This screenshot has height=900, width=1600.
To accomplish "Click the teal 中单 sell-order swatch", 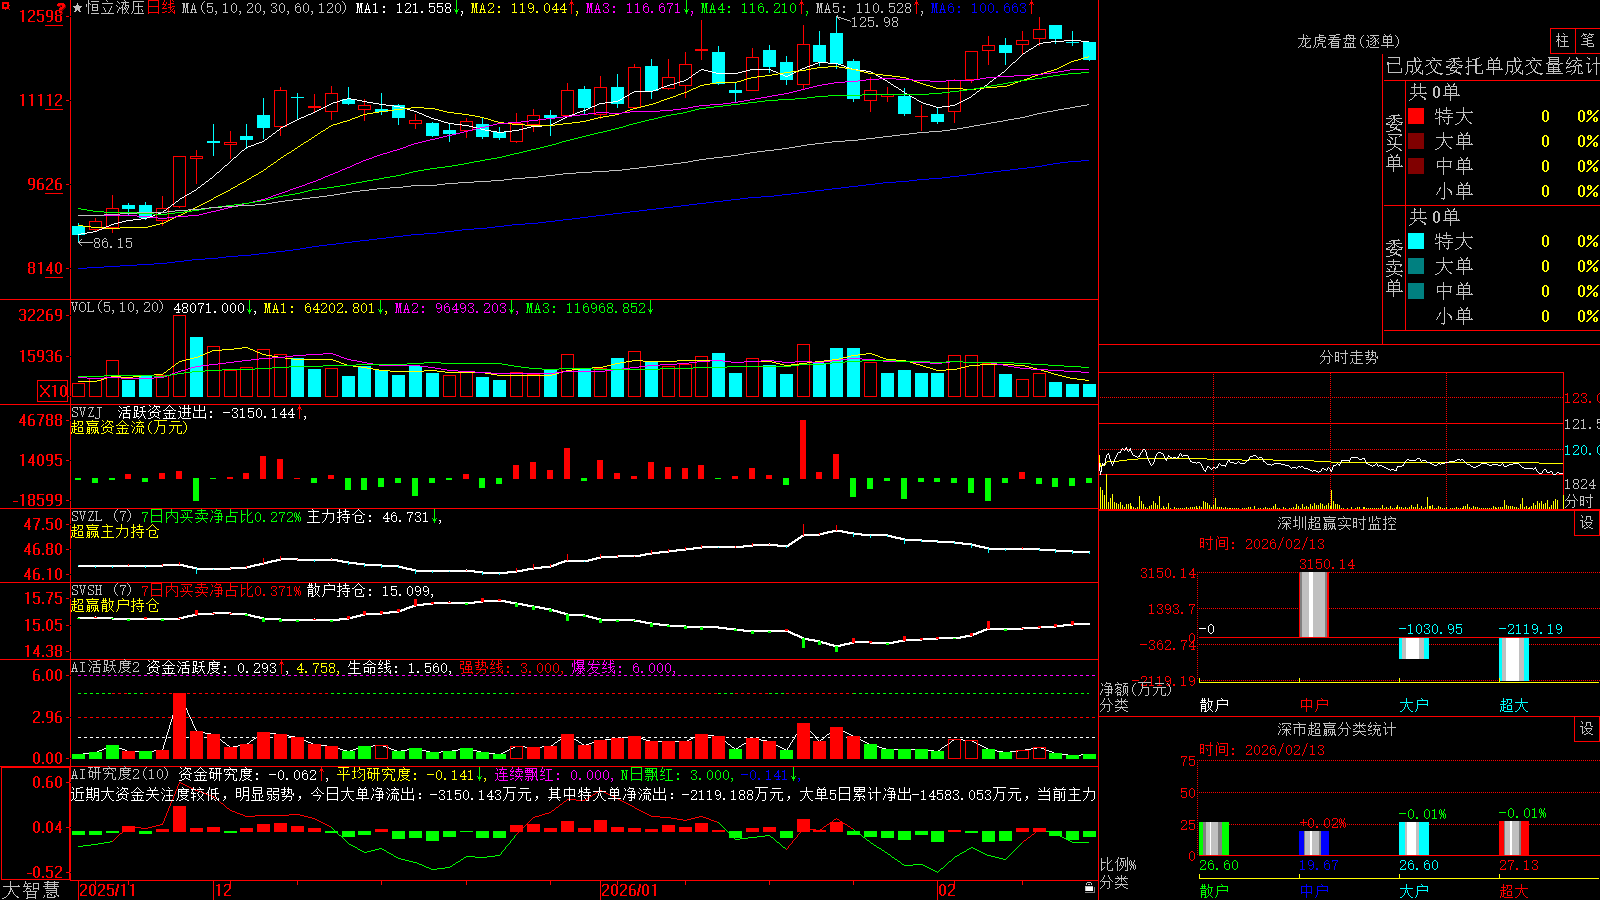I will click(1416, 291).
